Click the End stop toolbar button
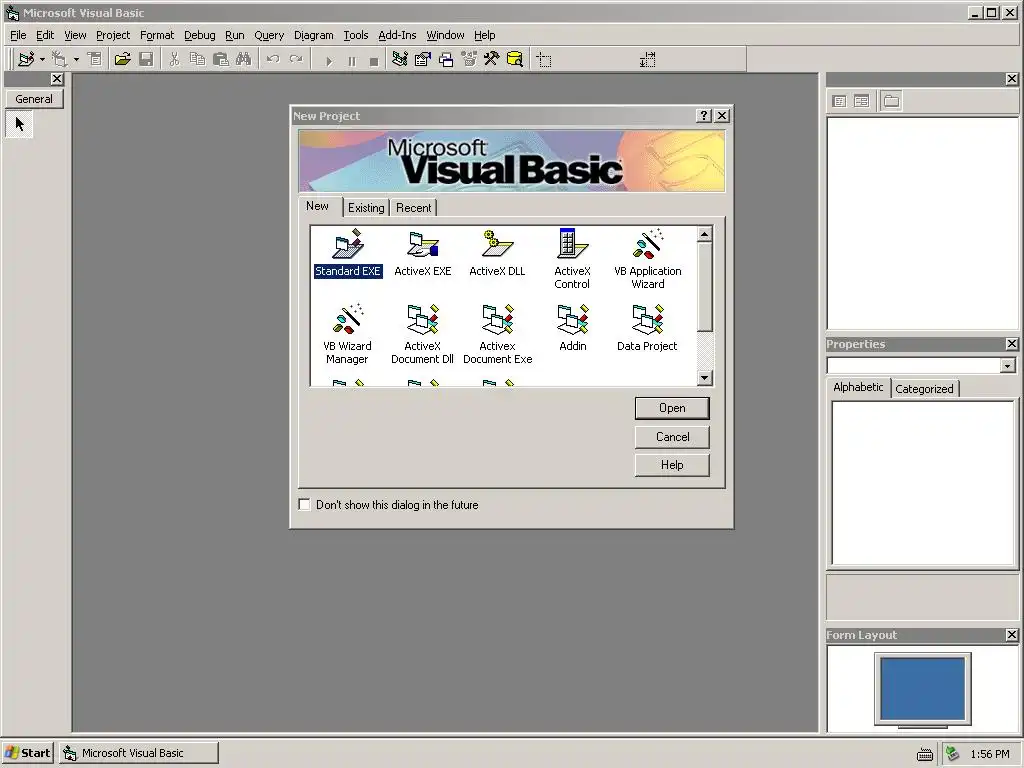The width and height of the screenshot is (1024, 768). tap(374, 61)
